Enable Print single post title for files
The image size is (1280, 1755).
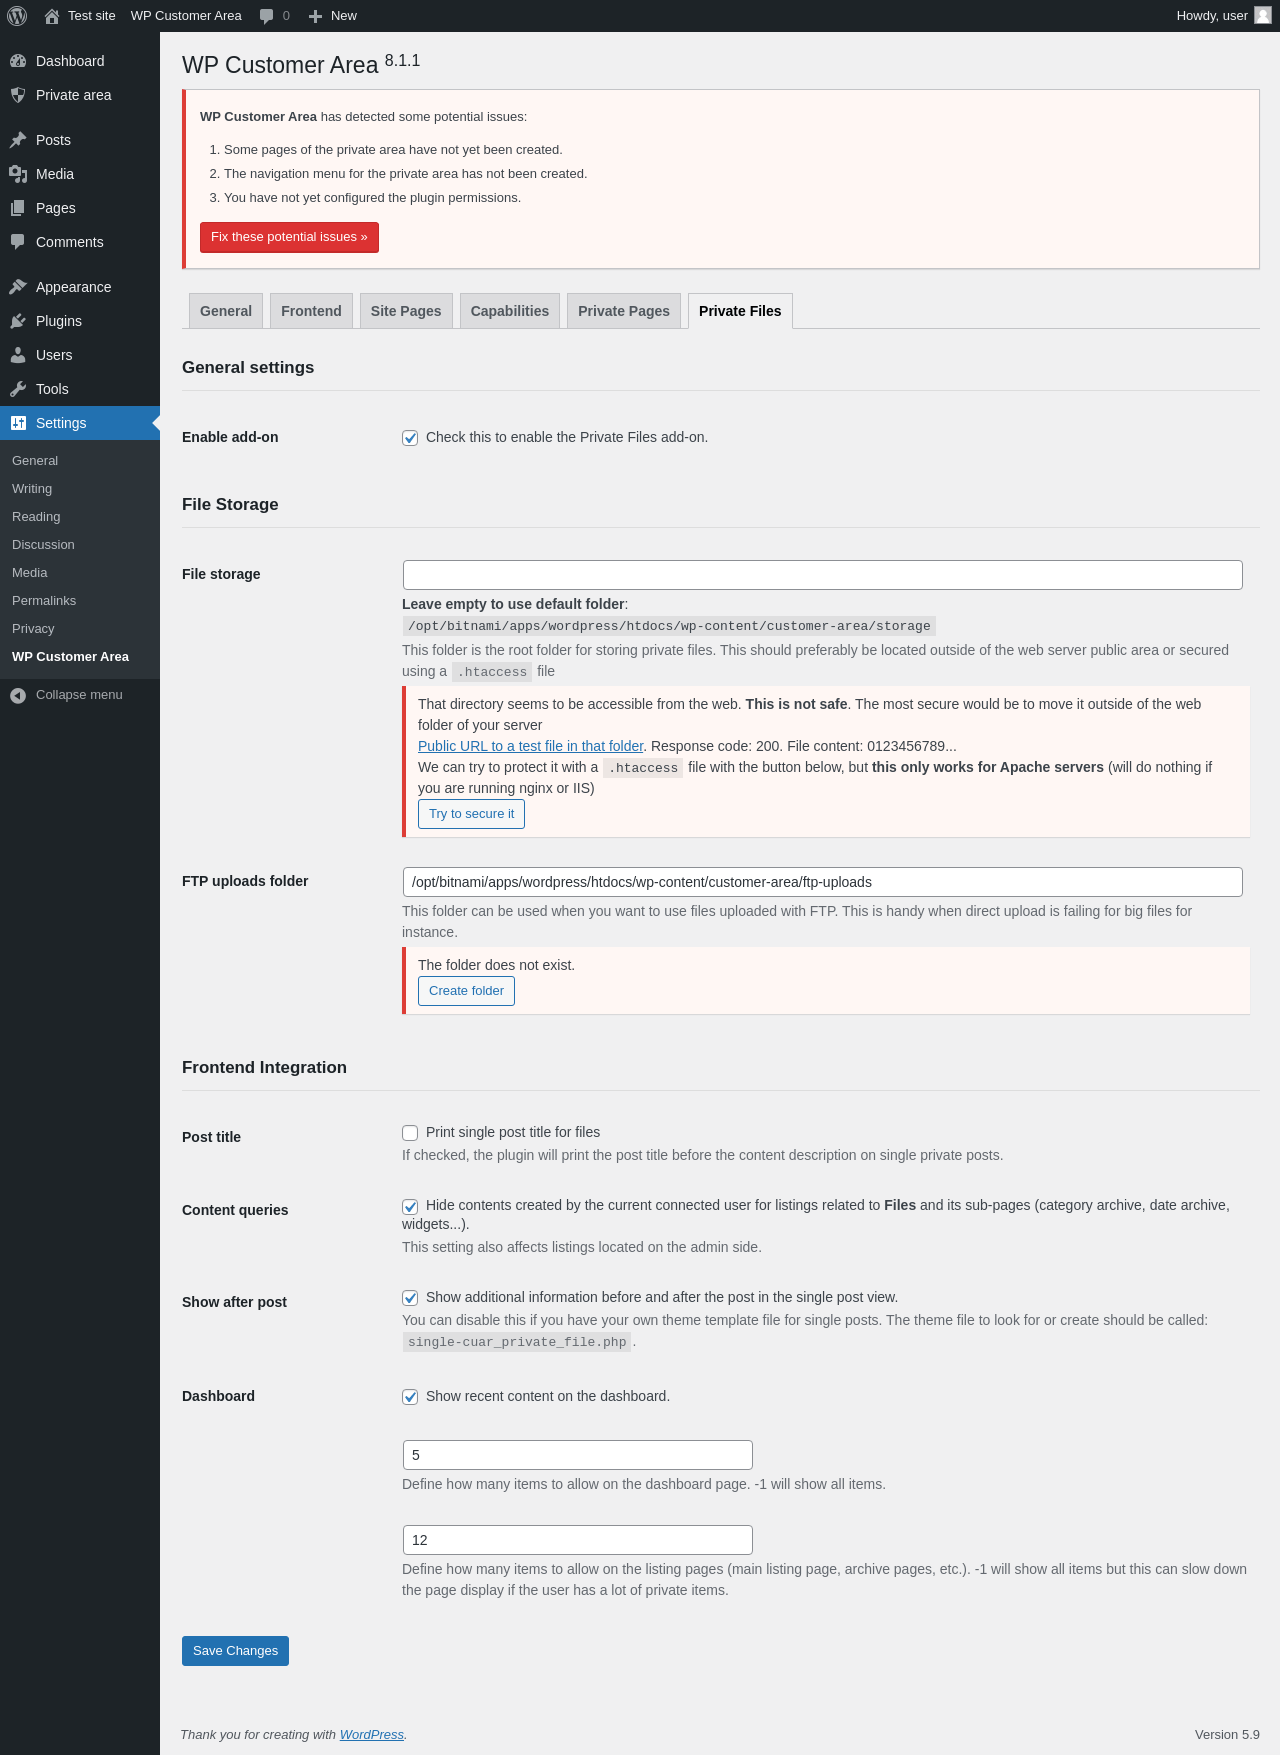coord(410,1133)
